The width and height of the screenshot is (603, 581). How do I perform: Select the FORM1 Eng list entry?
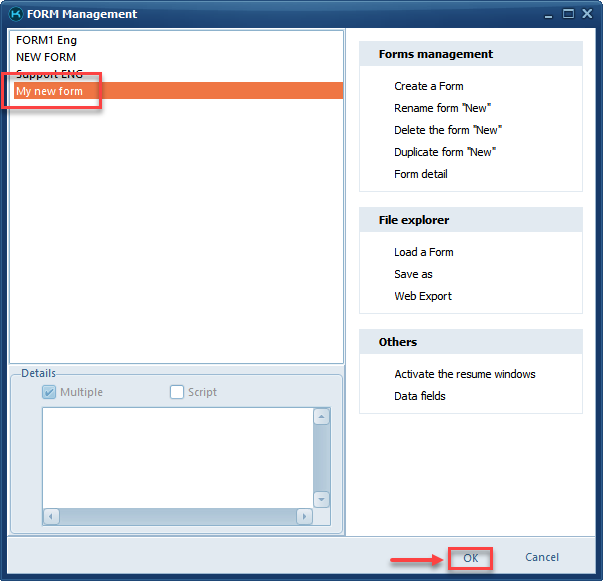(46, 40)
